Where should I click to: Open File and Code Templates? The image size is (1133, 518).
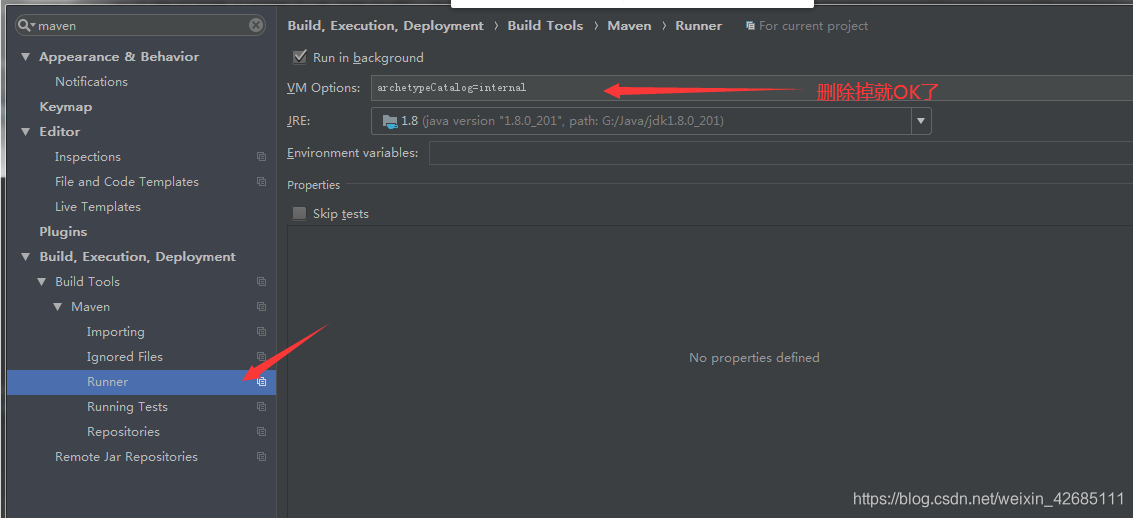tap(126, 182)
